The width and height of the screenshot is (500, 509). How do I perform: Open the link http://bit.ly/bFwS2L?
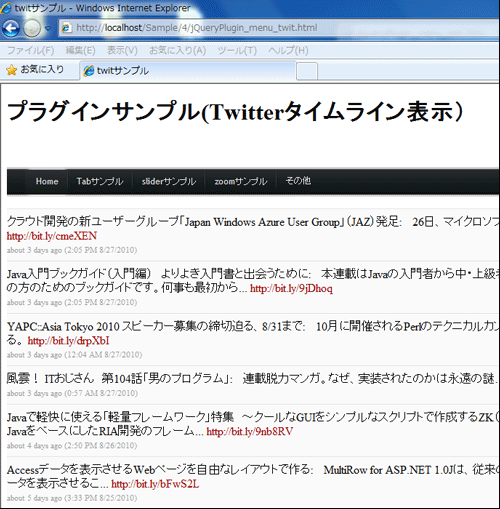point(155,484)
